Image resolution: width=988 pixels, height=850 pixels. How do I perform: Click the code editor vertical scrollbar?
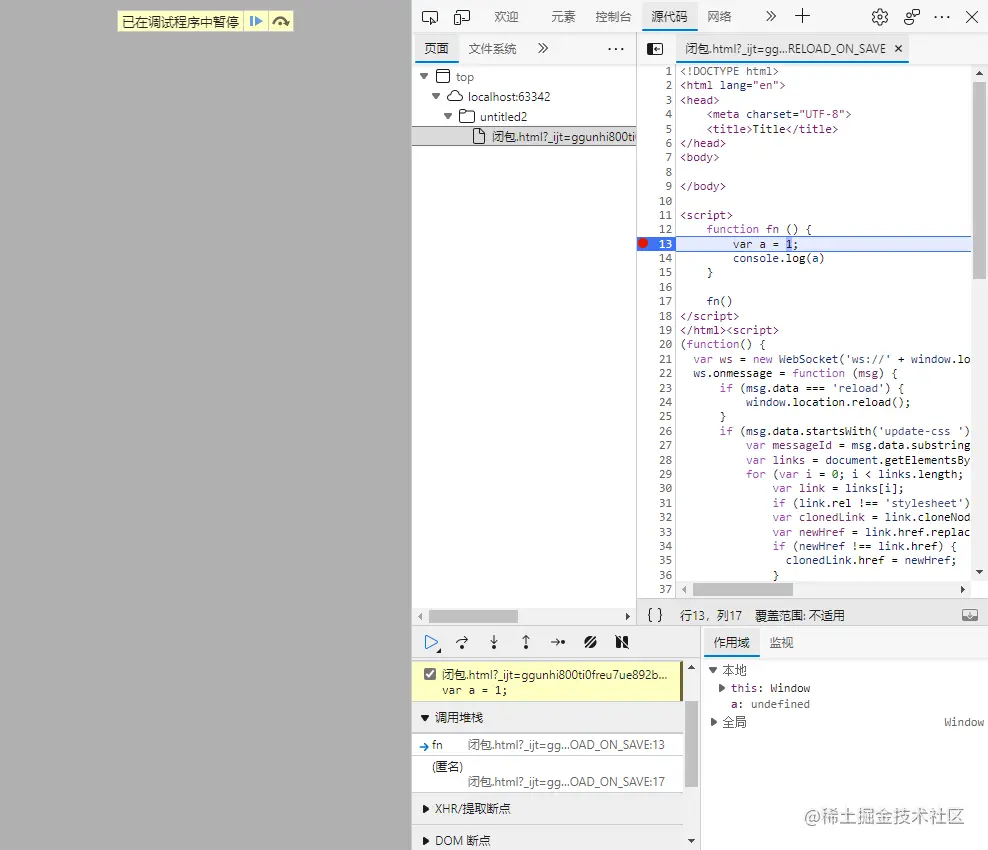pos(979,180)
